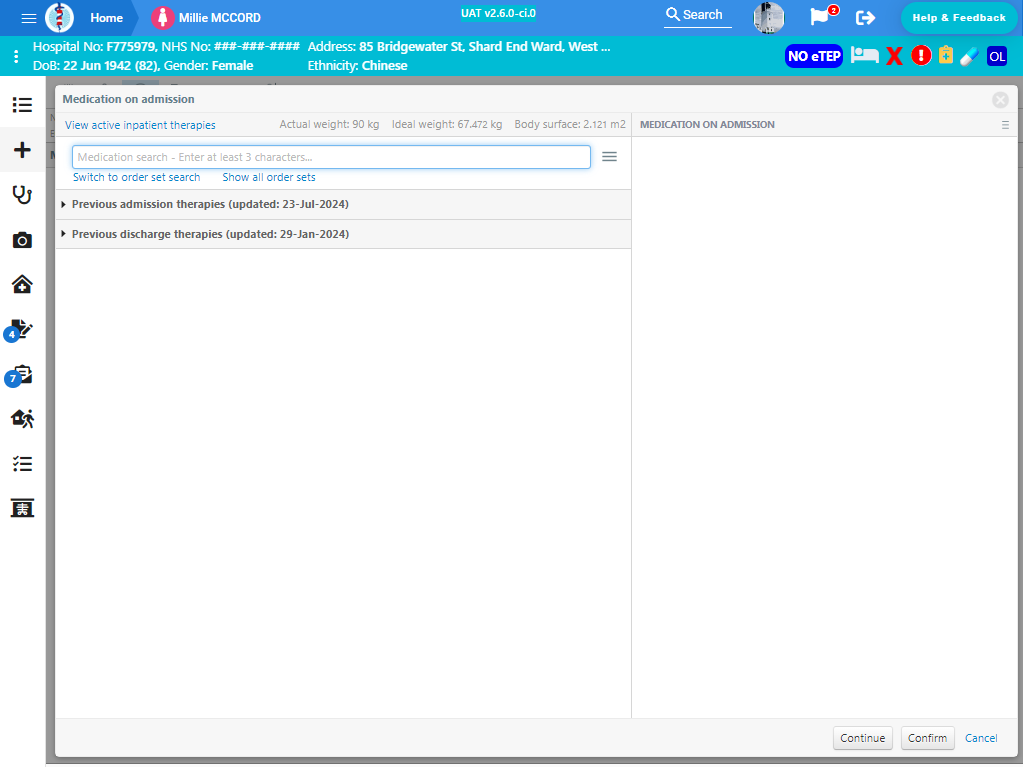Expand Previous discharge therapies section

point(343,234)
